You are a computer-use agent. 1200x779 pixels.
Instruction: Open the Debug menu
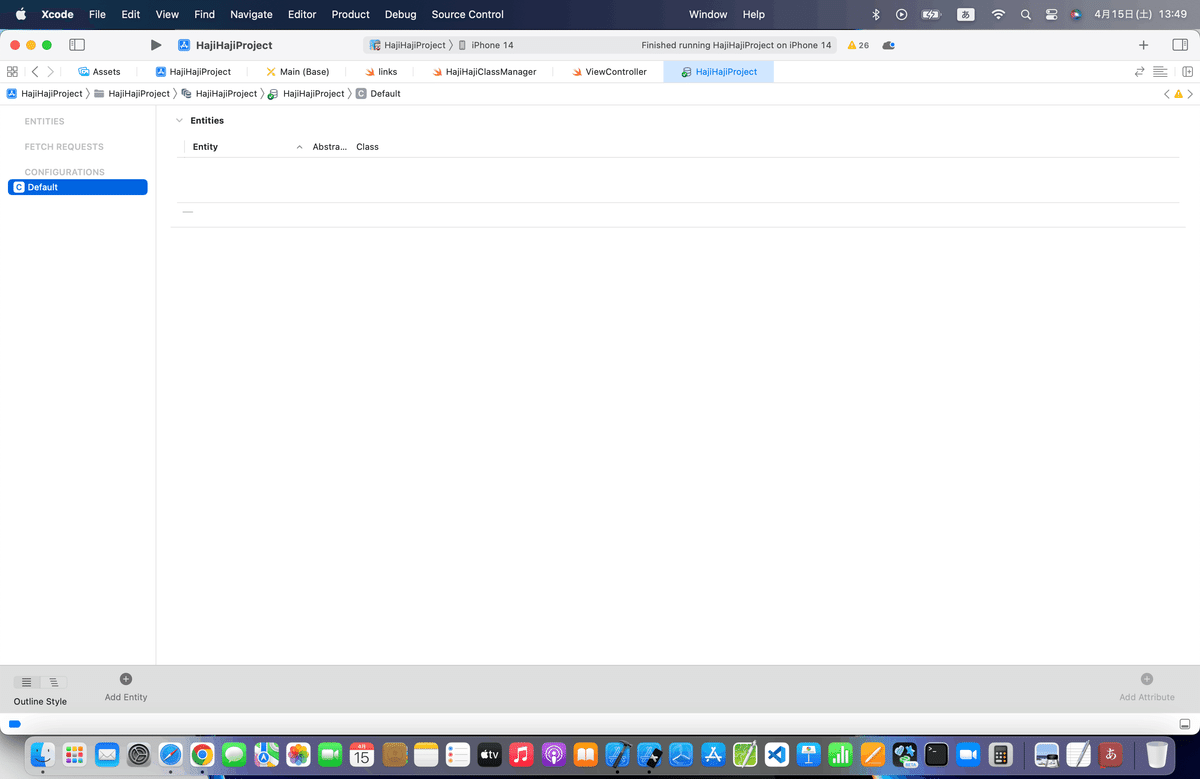(401, 14)
